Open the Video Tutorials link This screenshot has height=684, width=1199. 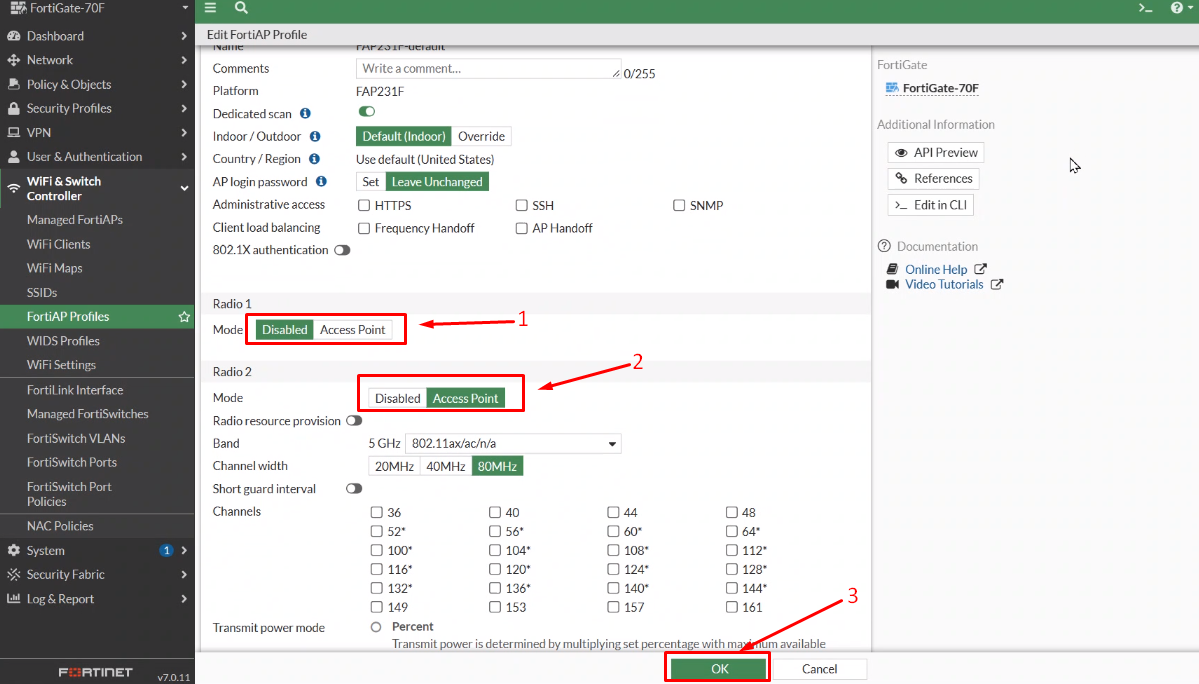(x=944, y=284)
